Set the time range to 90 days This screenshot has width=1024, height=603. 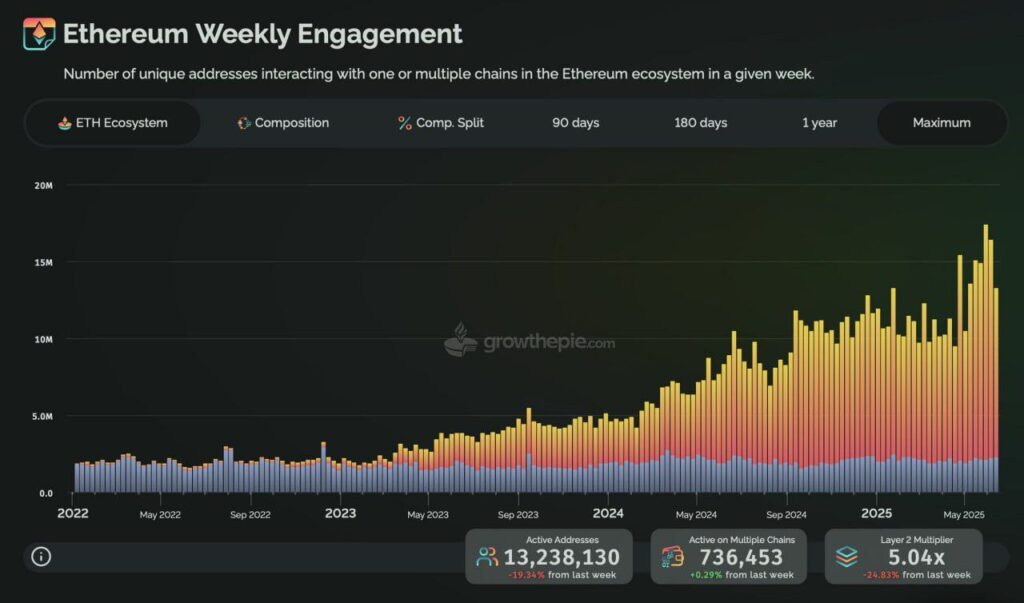(x=575, y=123)
